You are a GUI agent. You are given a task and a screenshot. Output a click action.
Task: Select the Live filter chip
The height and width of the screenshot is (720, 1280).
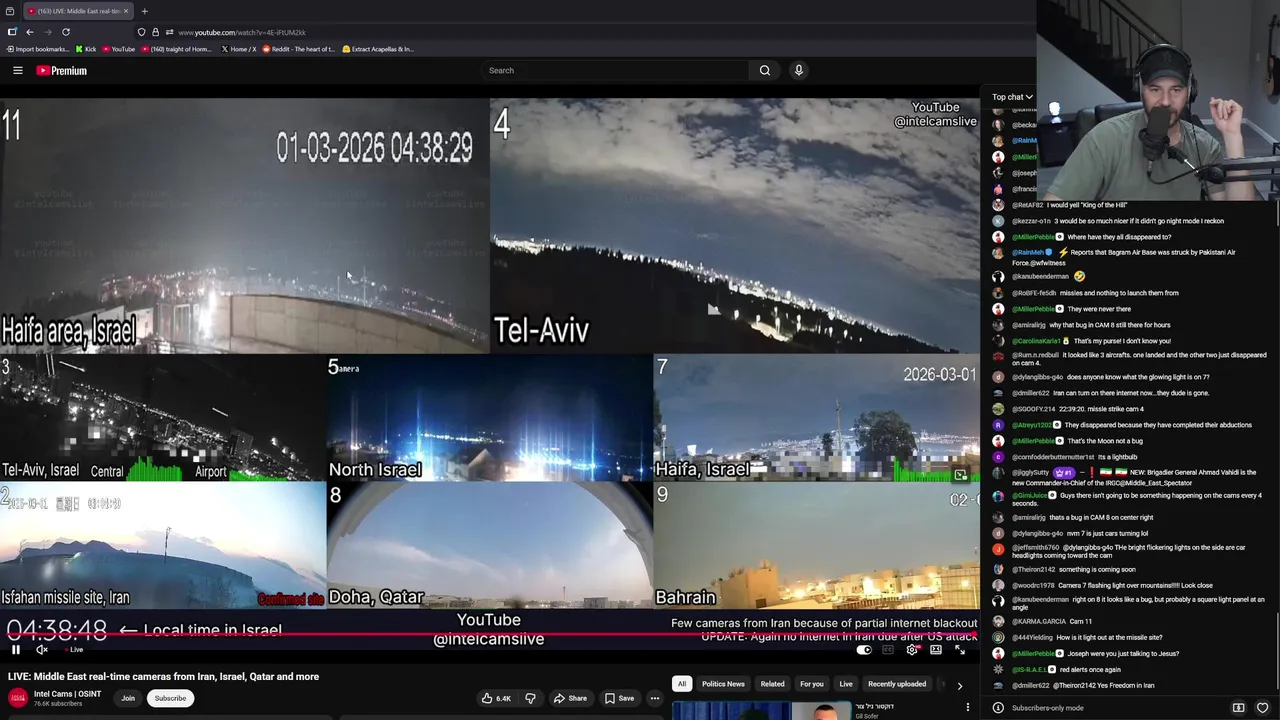(846, 684)
